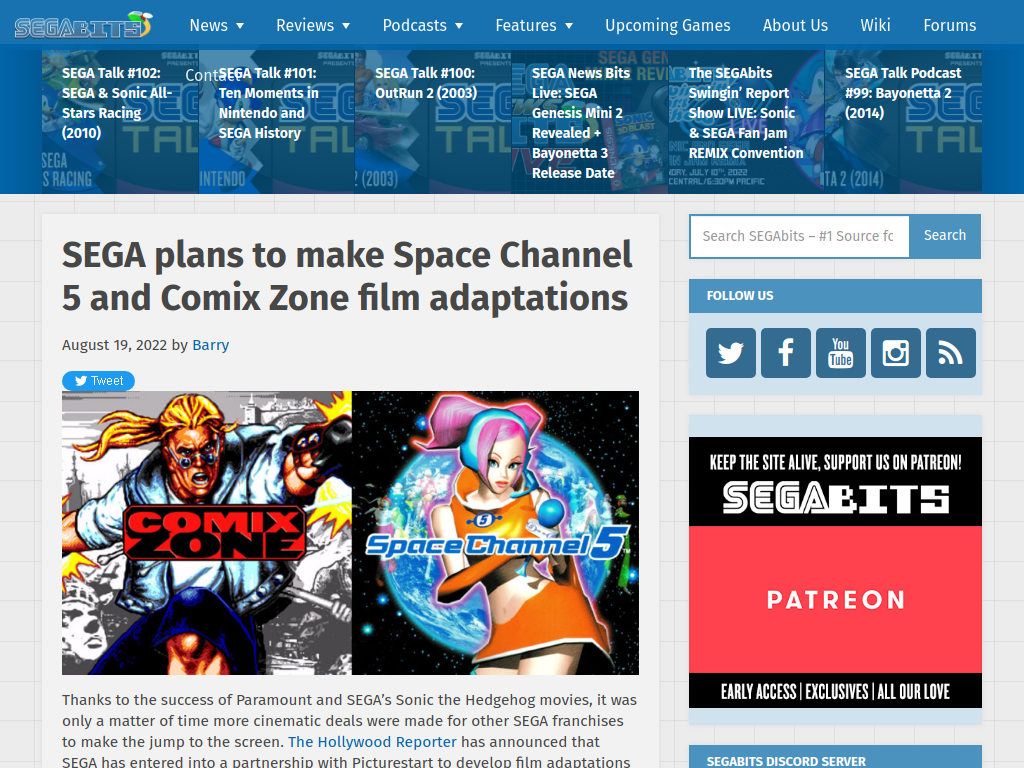Click the Search button
The width and height of the screenshot is (1024, 768).
point(945,236)
